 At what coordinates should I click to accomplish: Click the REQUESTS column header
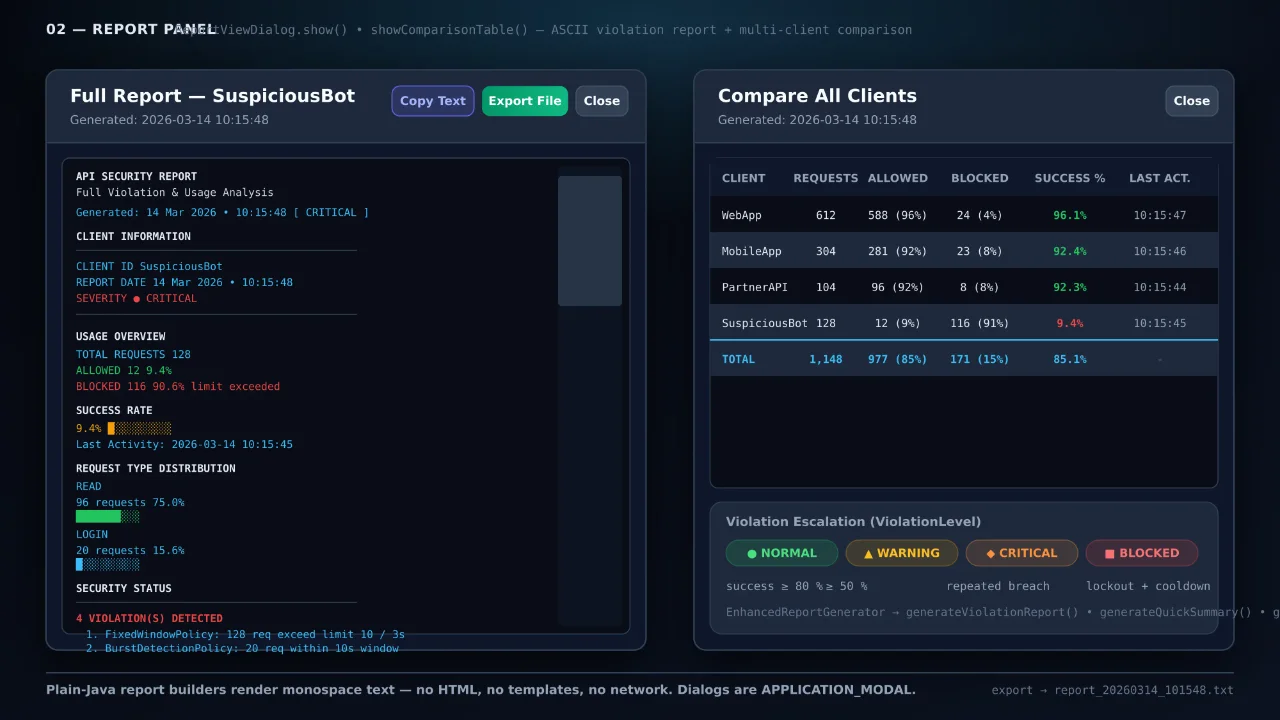tap(826, 178)
